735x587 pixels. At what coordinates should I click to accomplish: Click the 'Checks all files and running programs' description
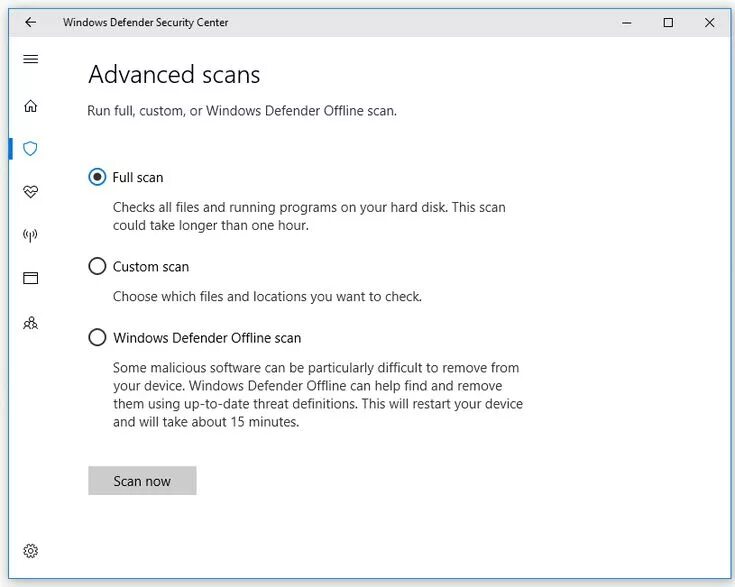[x=309, y=216]
